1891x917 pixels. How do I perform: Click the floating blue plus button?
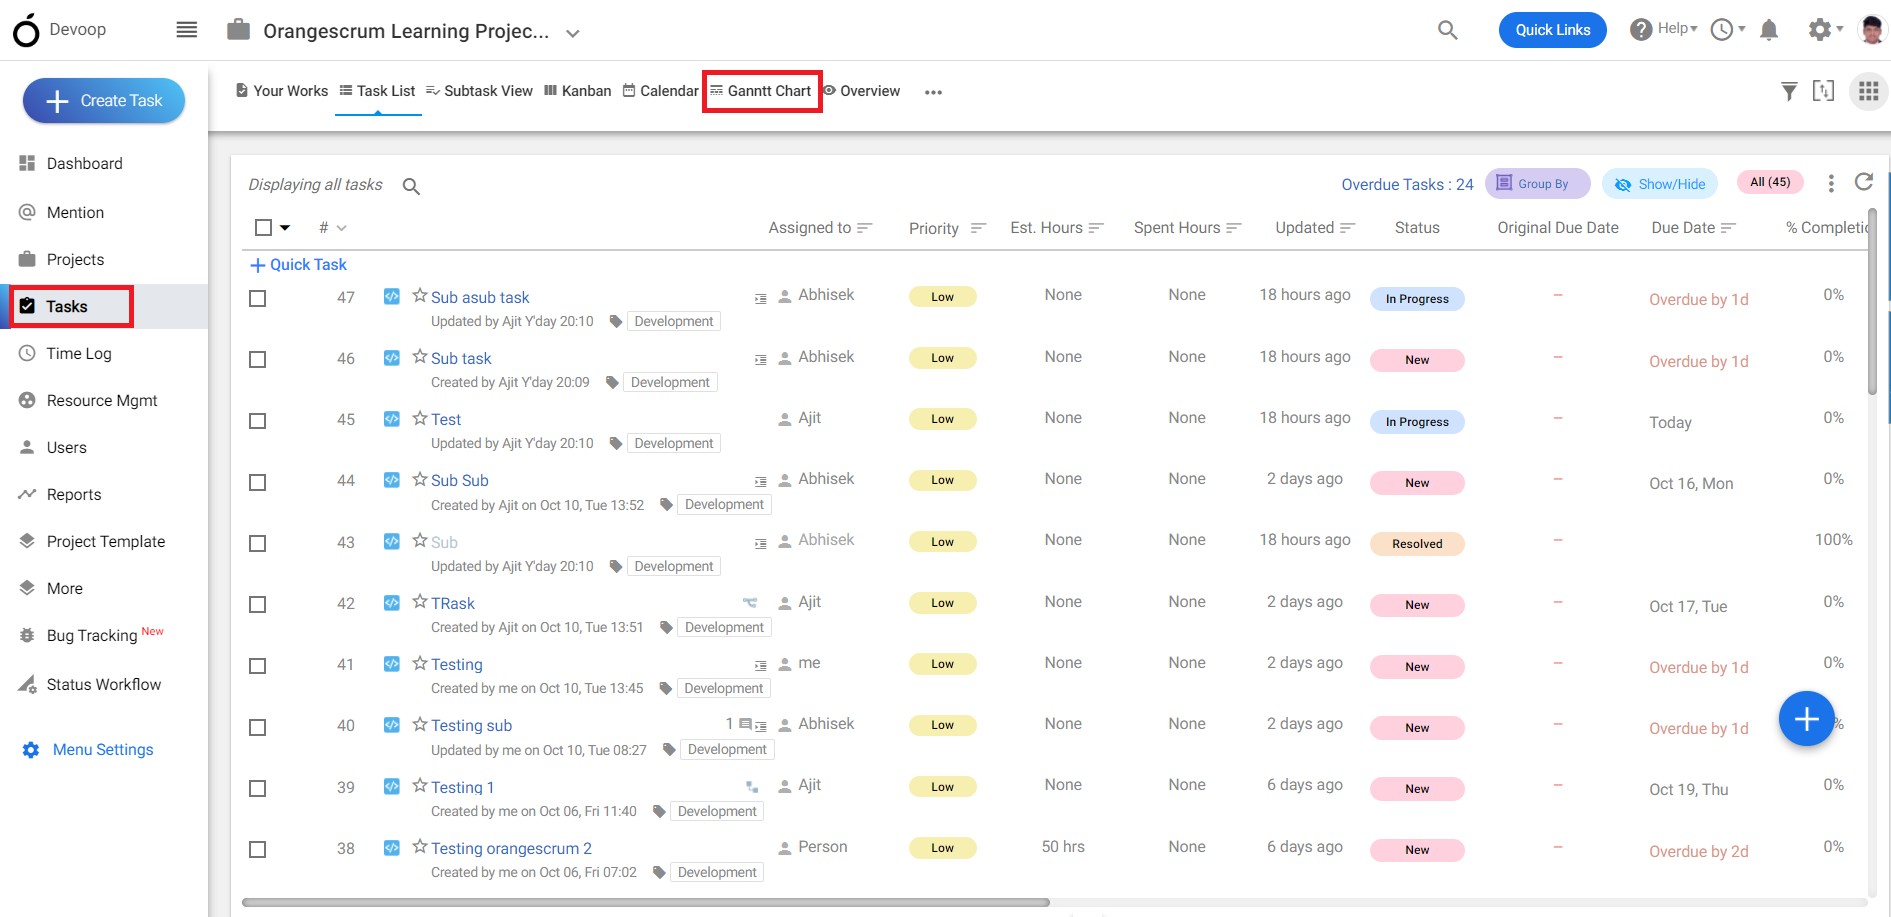(x=1806, y=718)
